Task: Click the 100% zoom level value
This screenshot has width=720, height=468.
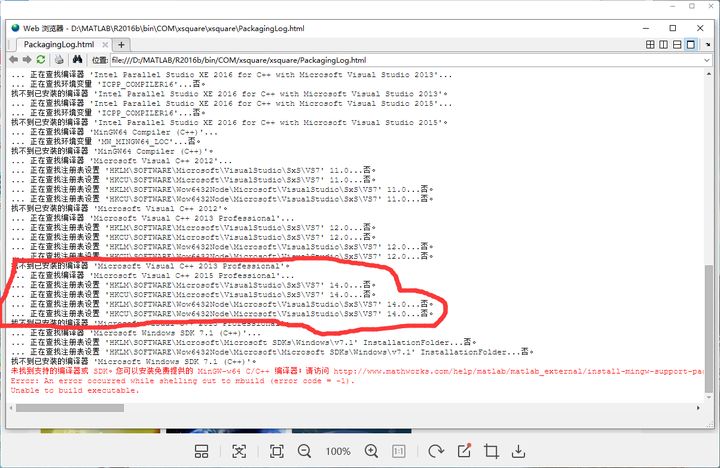Action: [338, 451]
